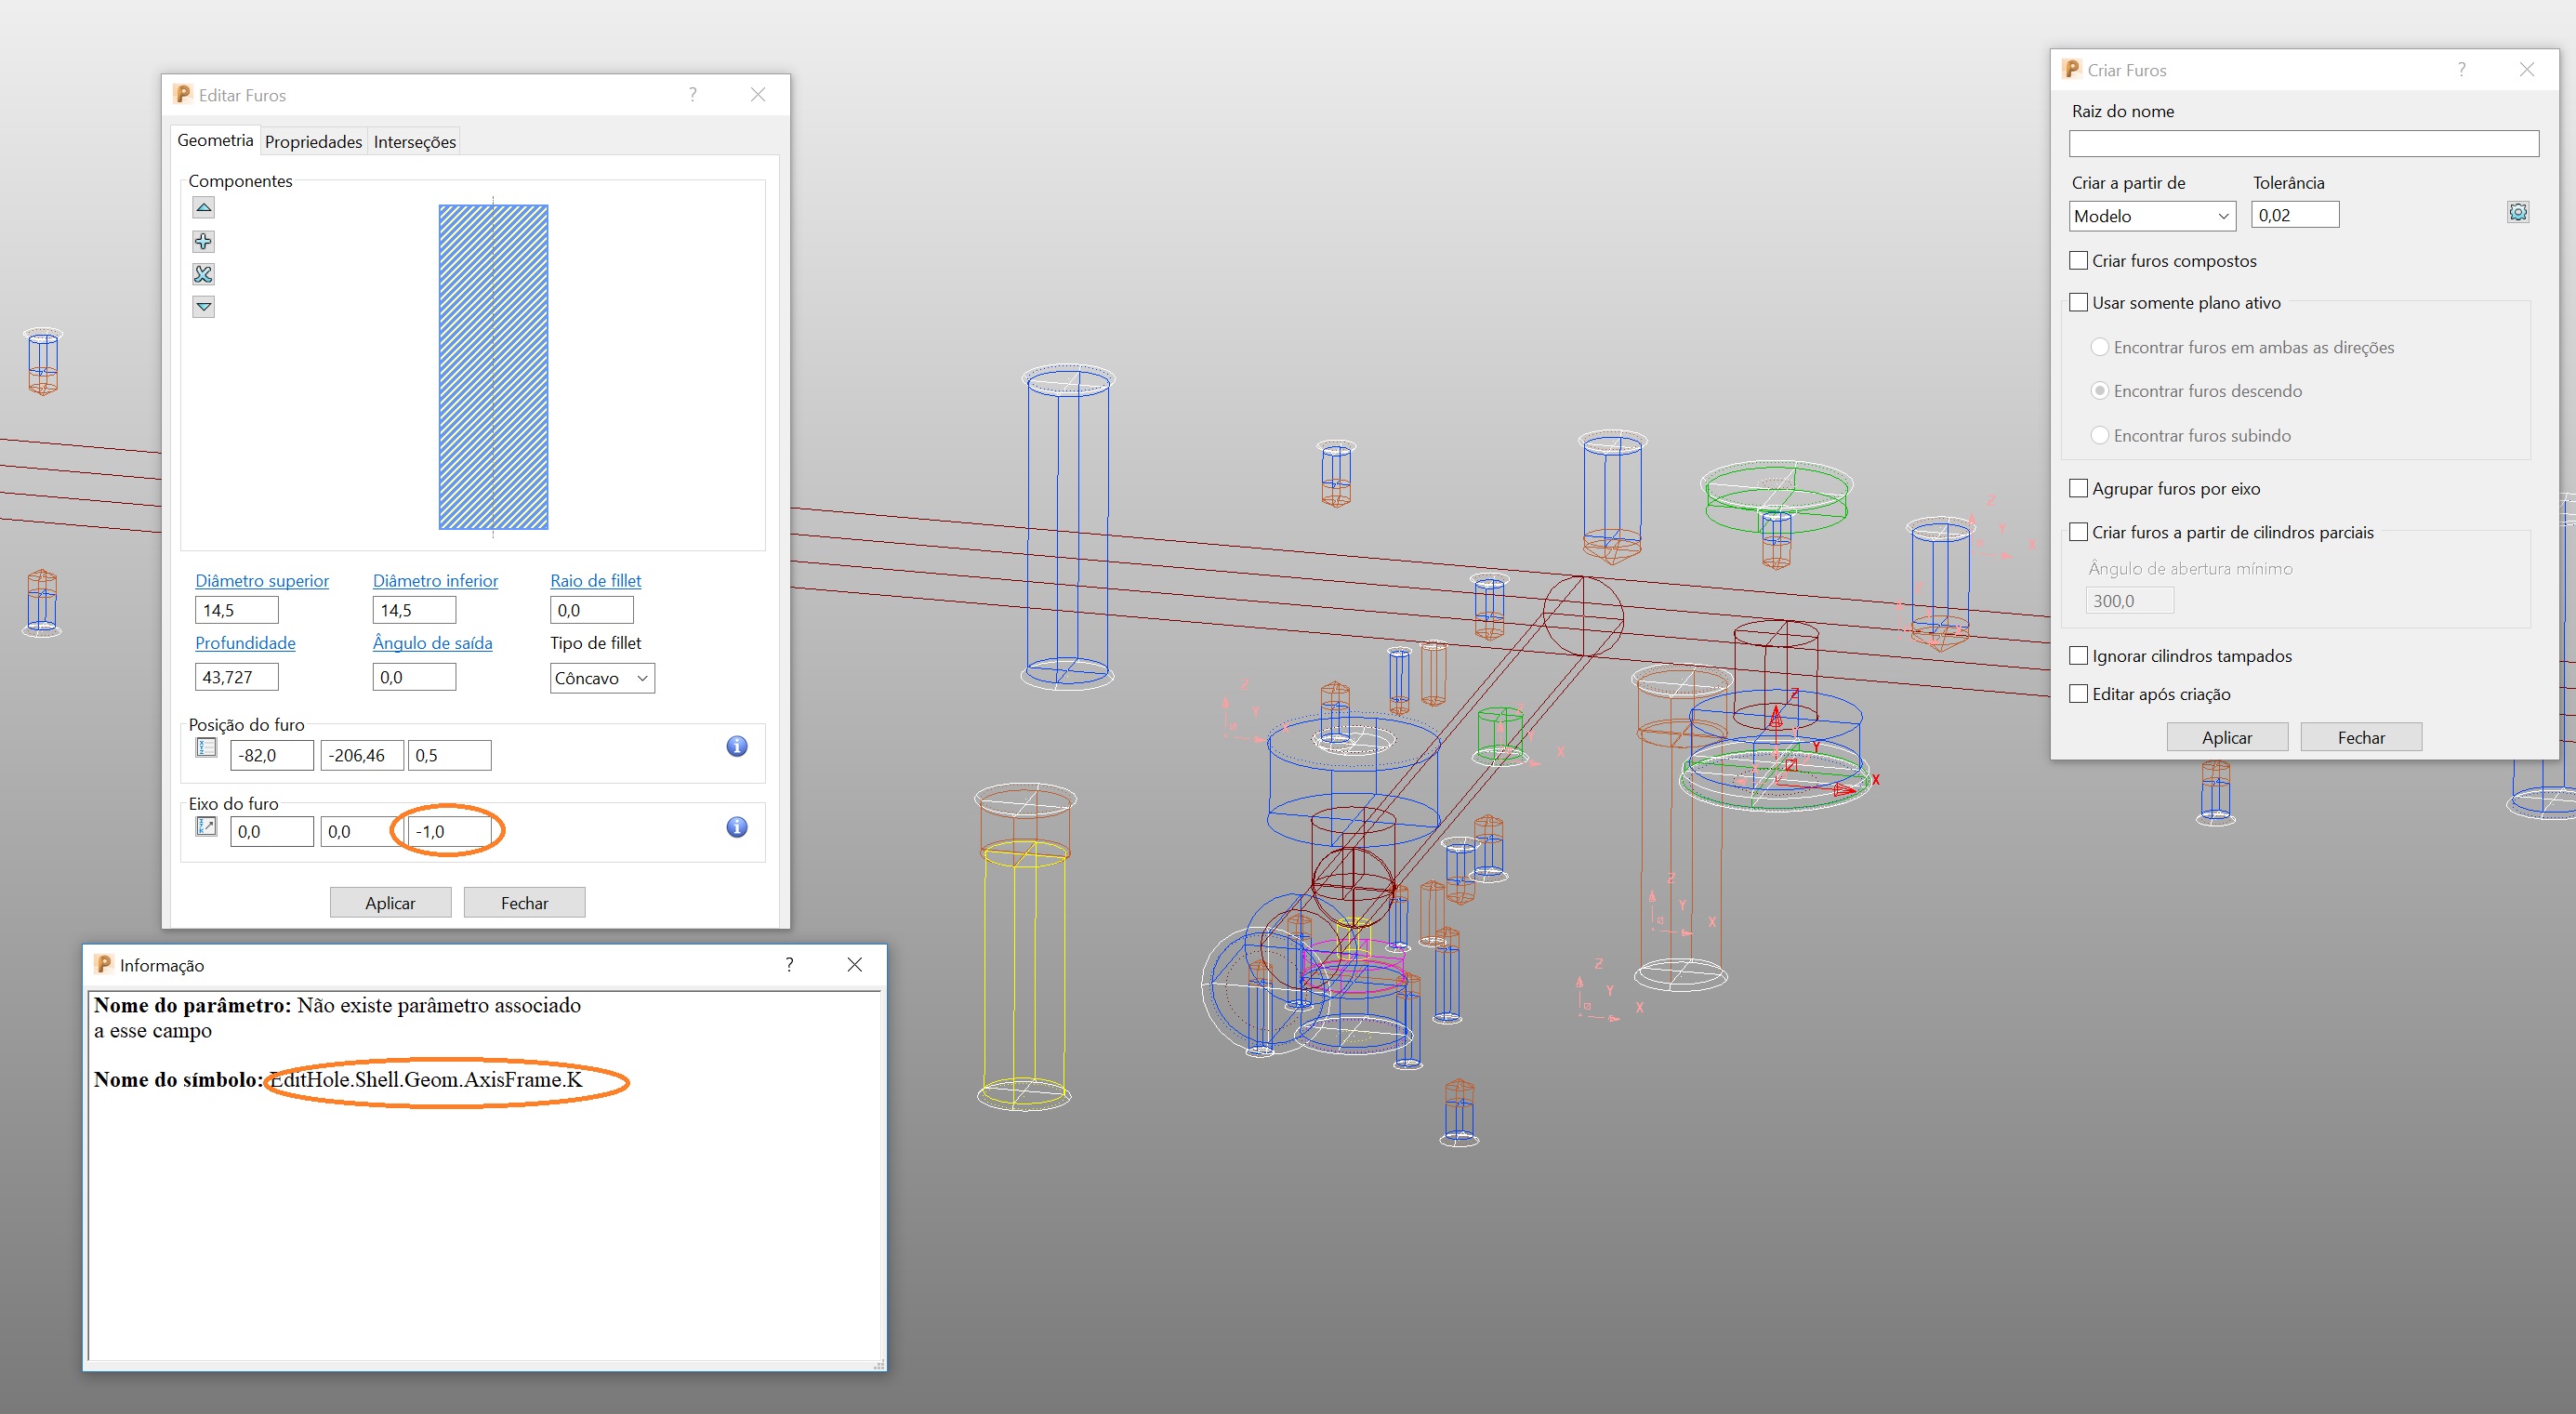Click help icon in Informação window
The image size is (2576, 1414).
[790, 964]
